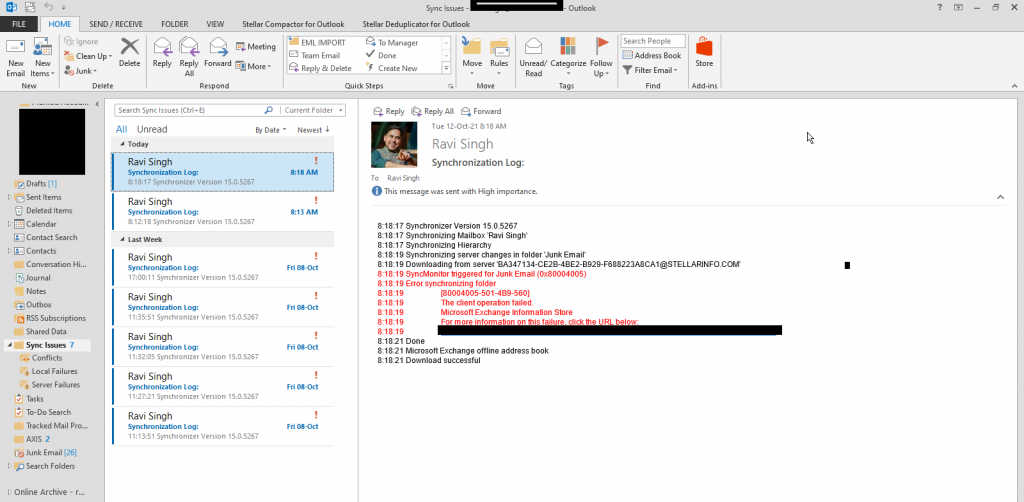
Task: Select the 17:00:11 Synchronization Log message
Action: pos(223,267)
